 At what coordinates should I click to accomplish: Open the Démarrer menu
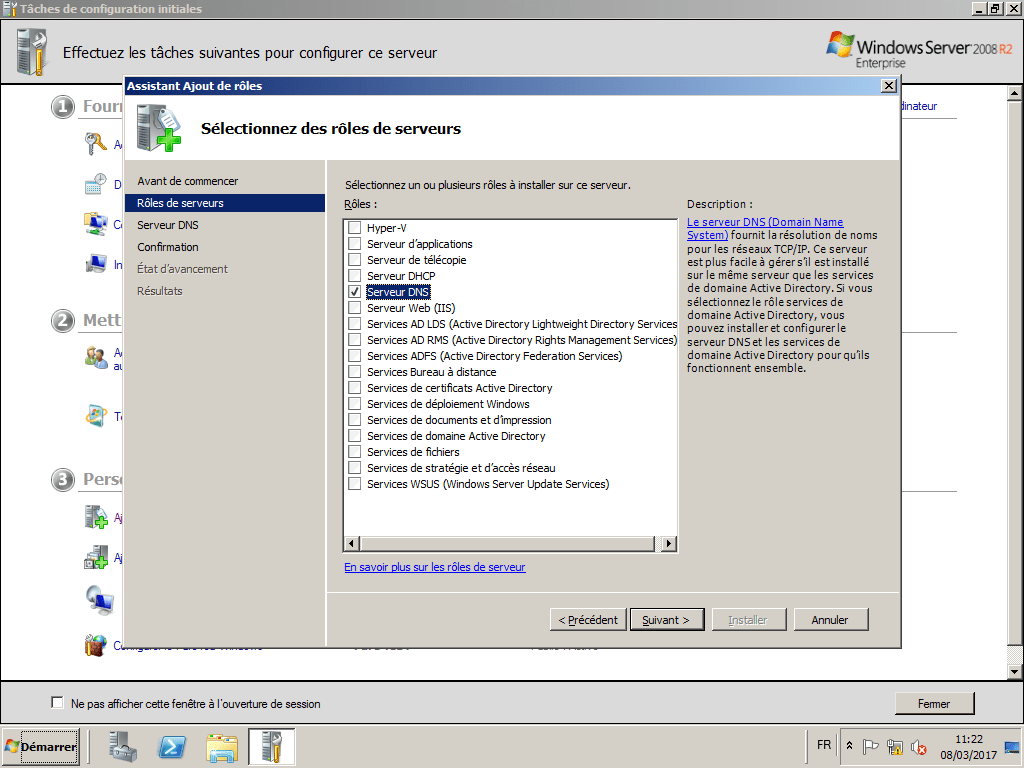(x=40, y=747)
